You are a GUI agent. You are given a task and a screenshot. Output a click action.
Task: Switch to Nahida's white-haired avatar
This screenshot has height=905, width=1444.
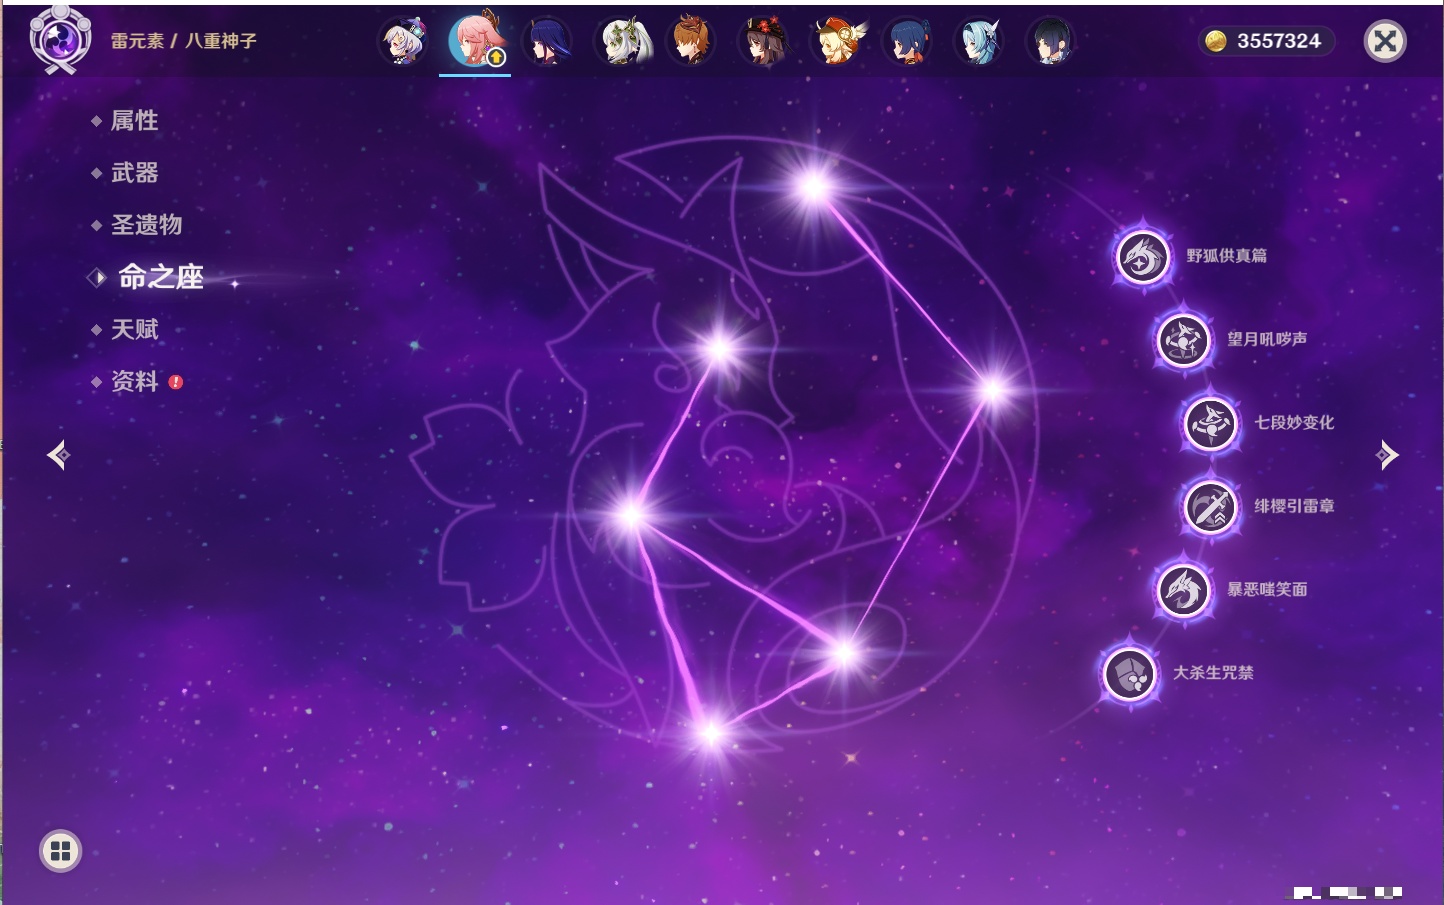point(624,42)
